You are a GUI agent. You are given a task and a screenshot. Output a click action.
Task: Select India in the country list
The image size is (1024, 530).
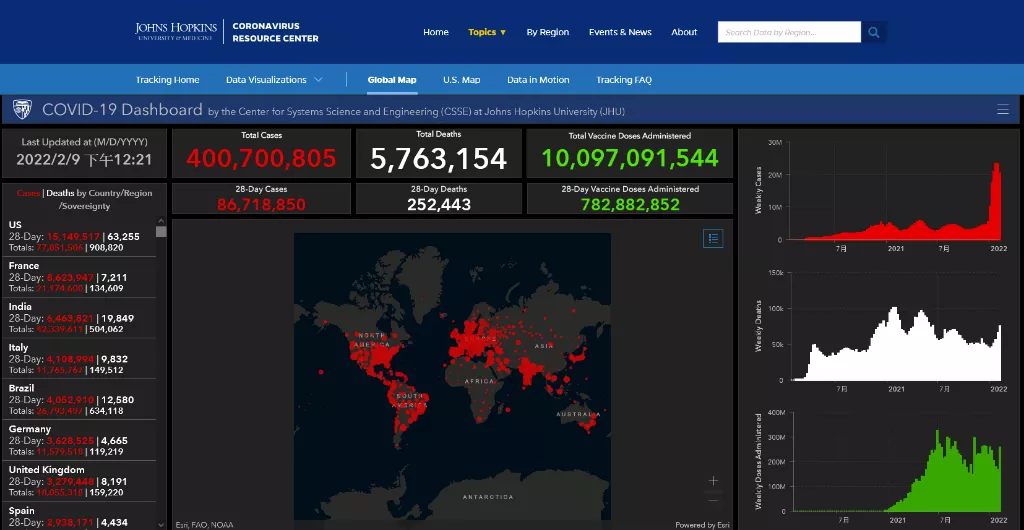coord(79,318)
